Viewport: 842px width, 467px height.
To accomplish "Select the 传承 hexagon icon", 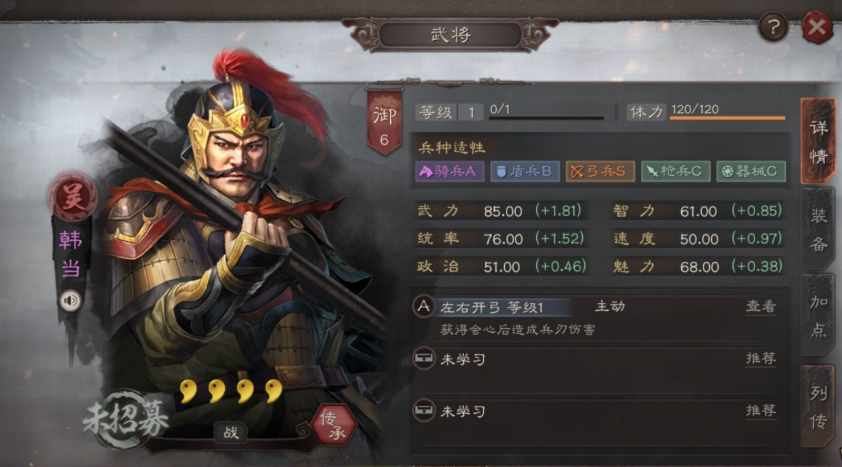I will tap(334, 425).
